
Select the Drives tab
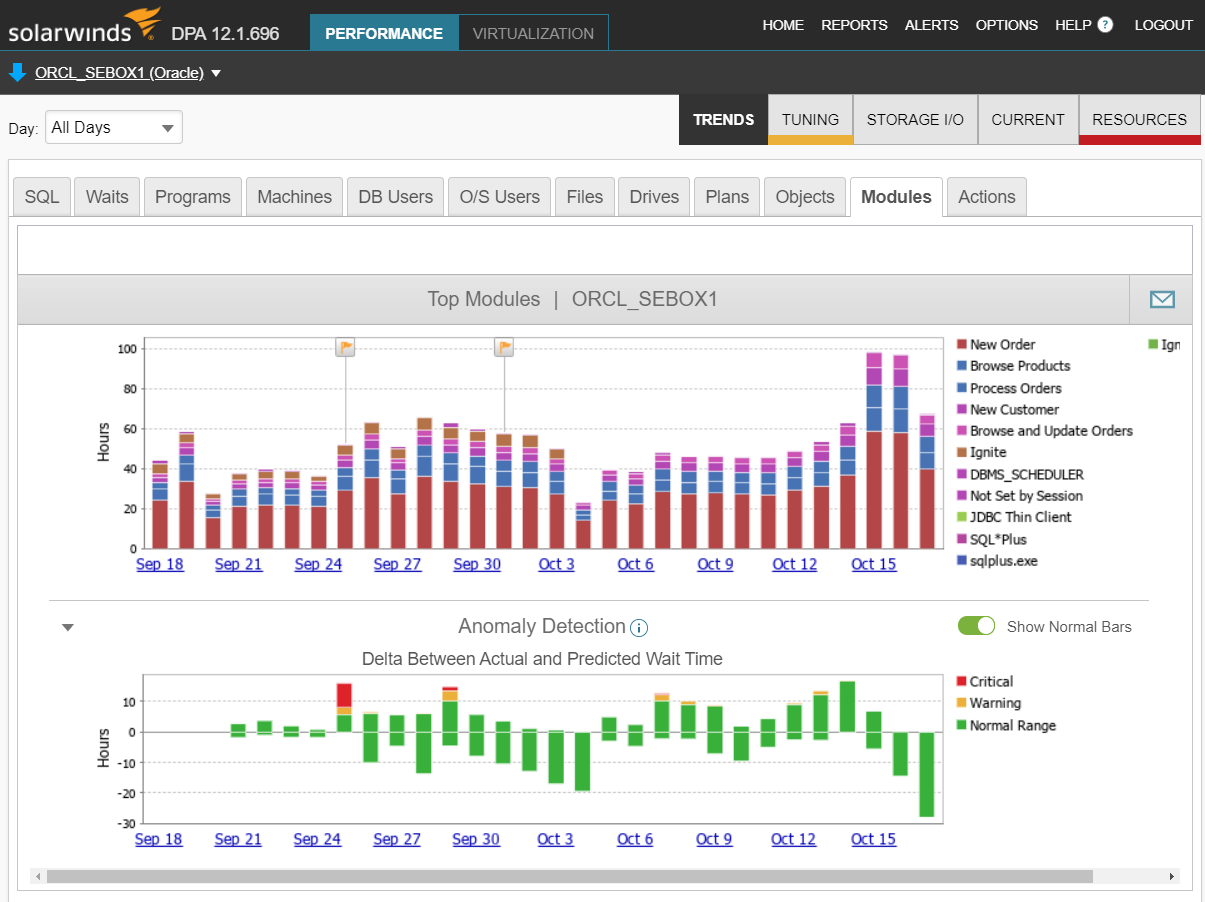click(x=654, y=197)
